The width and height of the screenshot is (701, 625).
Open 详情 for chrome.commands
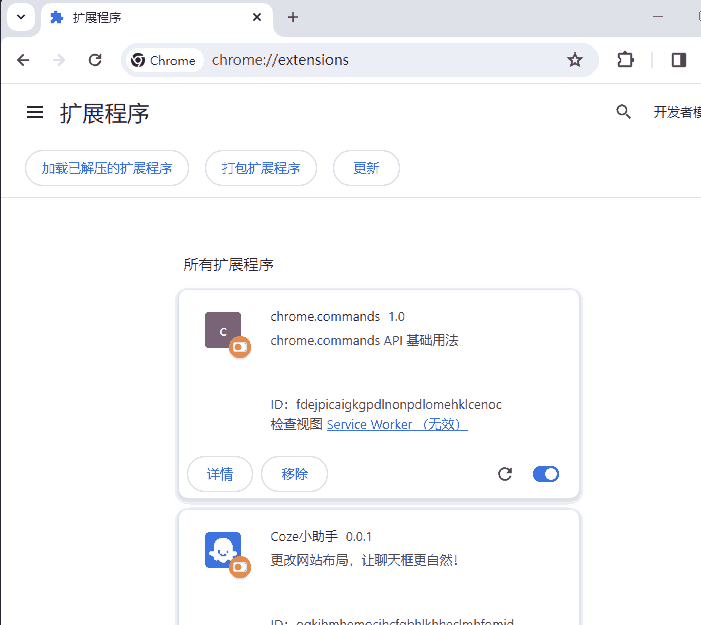[x=220, y=474]
